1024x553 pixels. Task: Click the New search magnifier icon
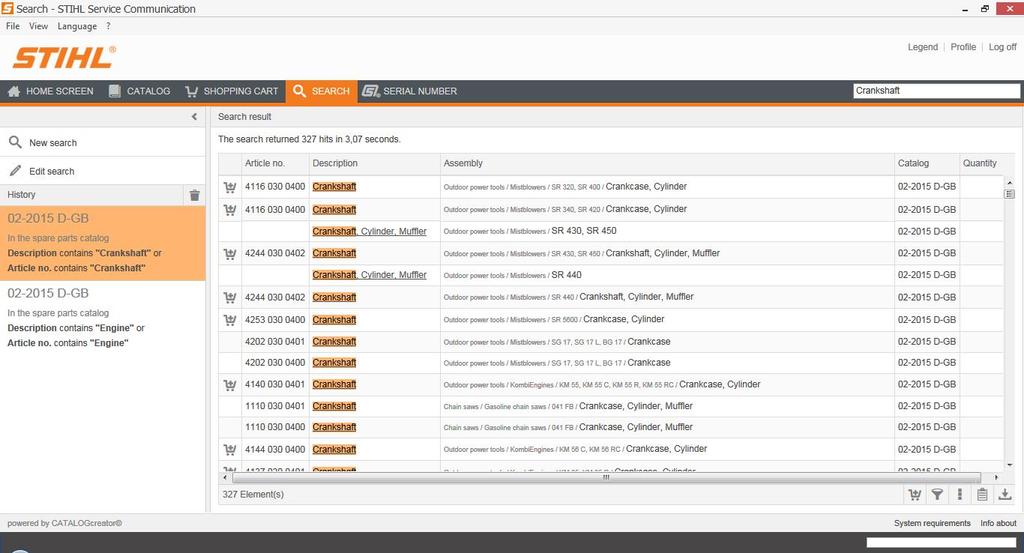tap(15, 142)
